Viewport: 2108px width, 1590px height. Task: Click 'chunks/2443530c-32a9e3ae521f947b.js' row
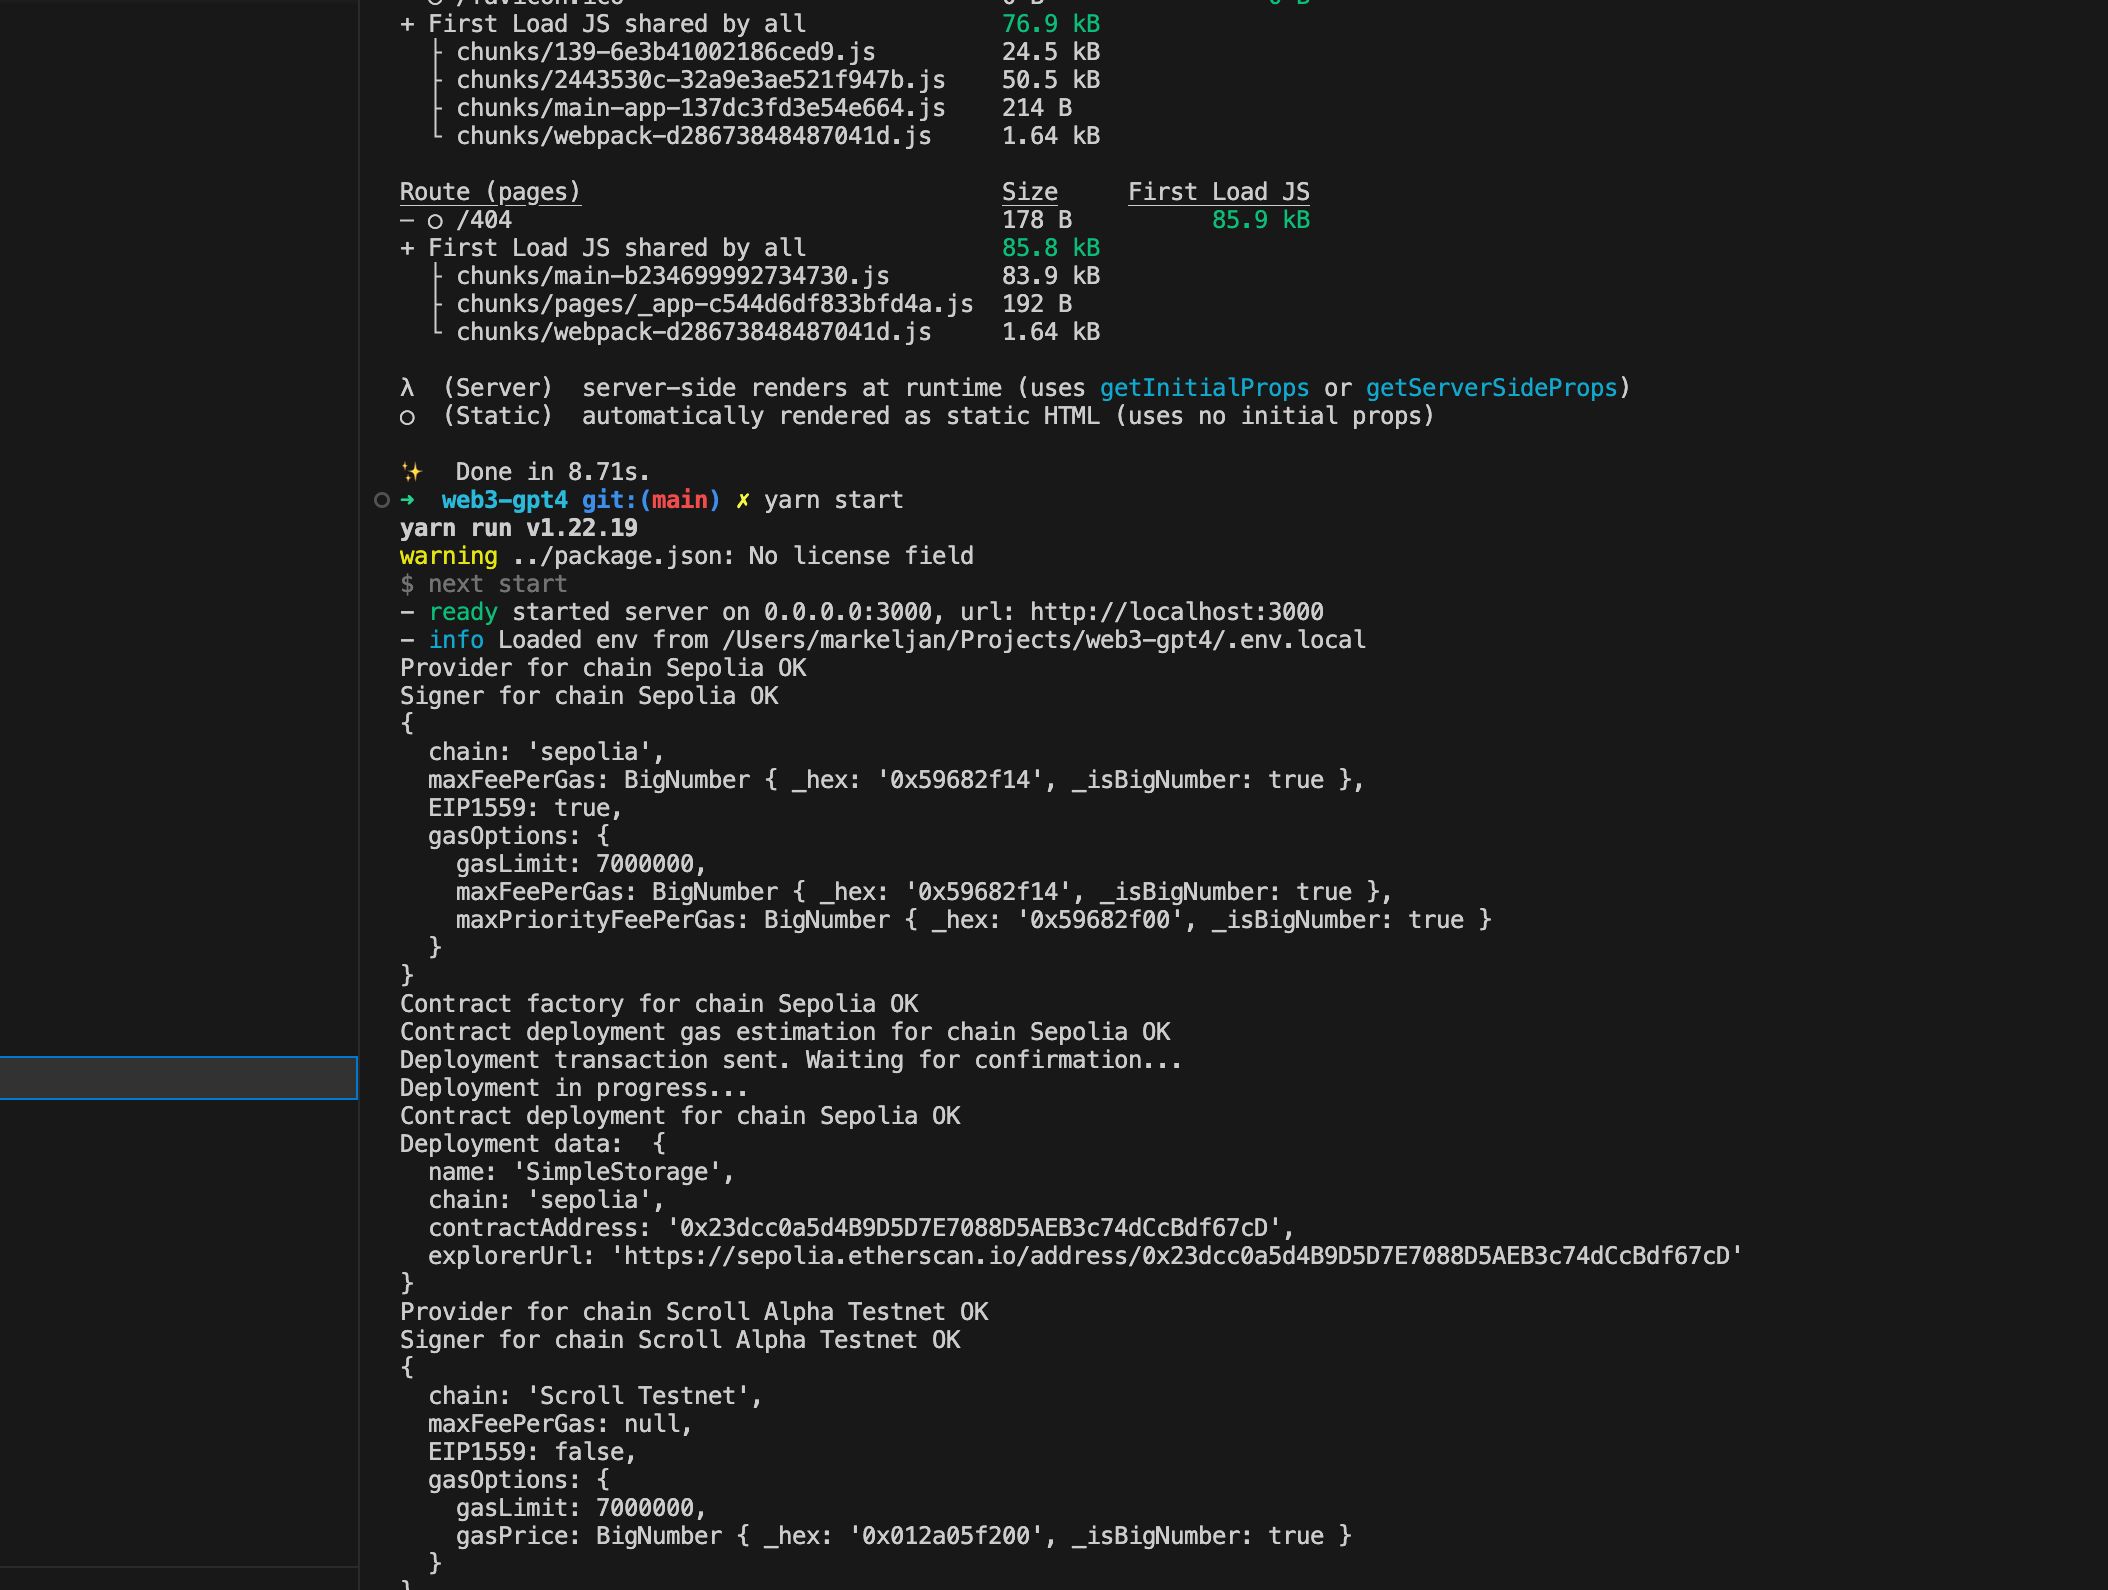(701, 80)
